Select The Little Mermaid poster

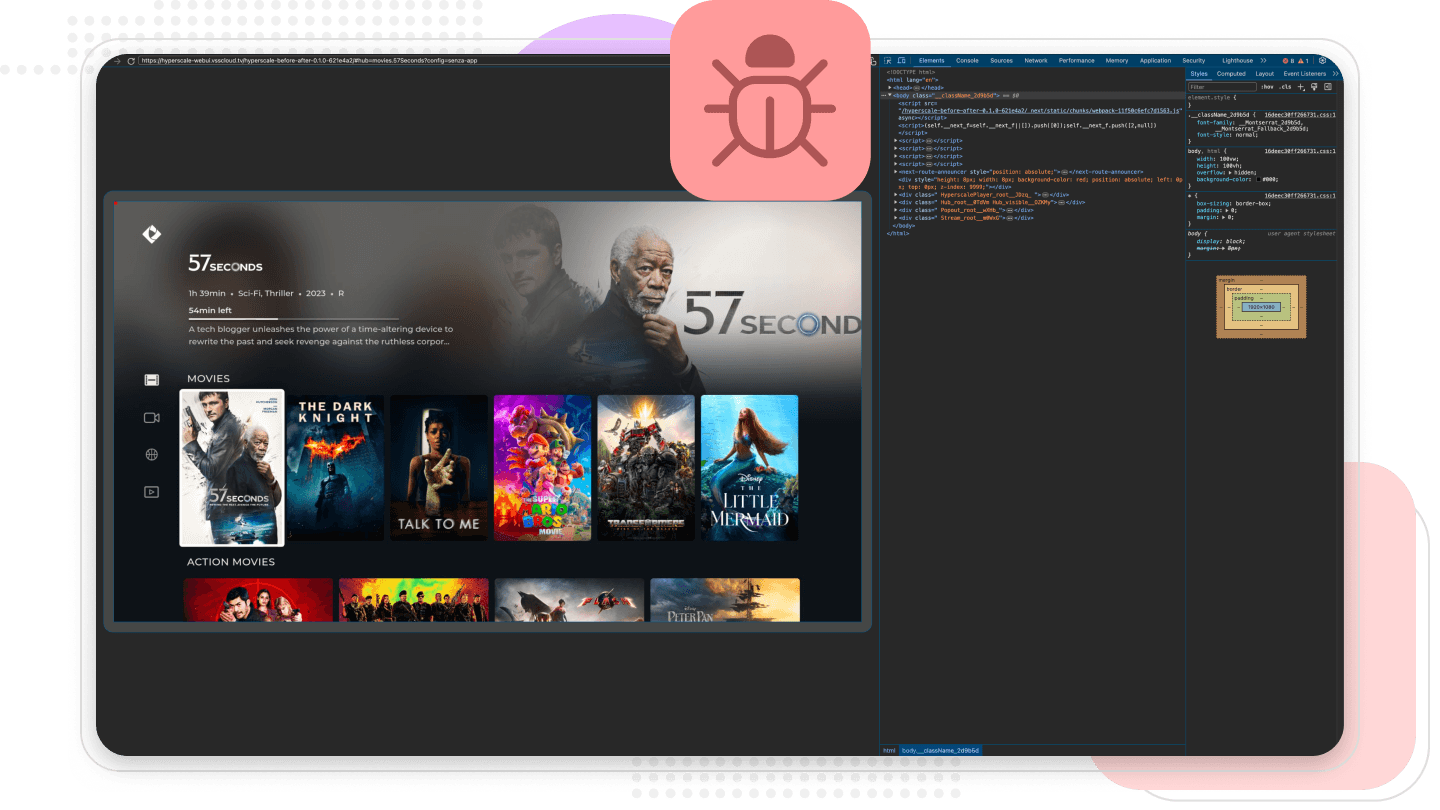[x=750, y=468]
